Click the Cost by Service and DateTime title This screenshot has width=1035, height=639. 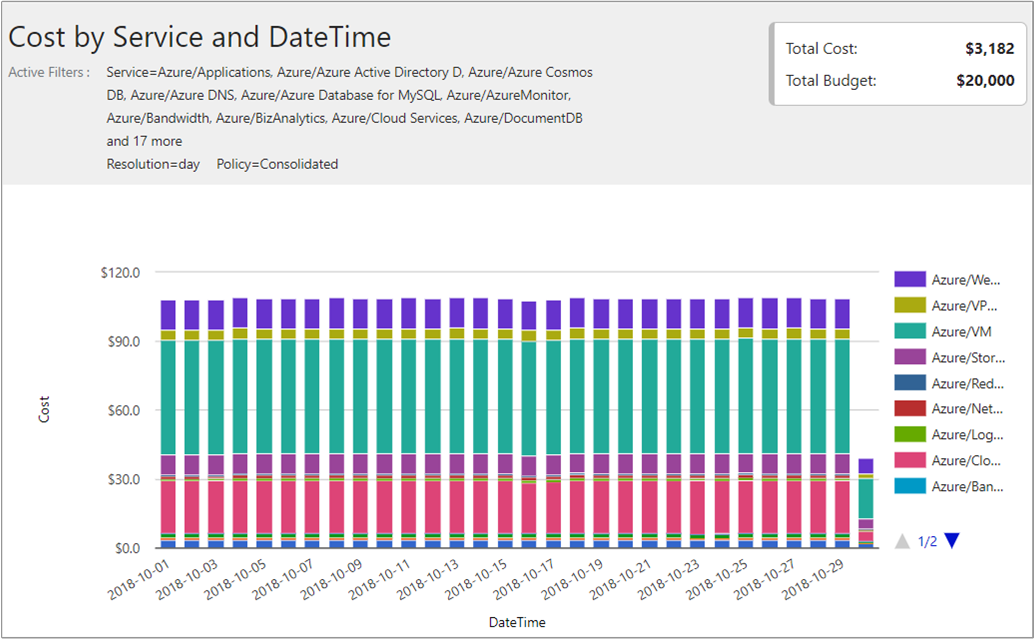point(199,36)
